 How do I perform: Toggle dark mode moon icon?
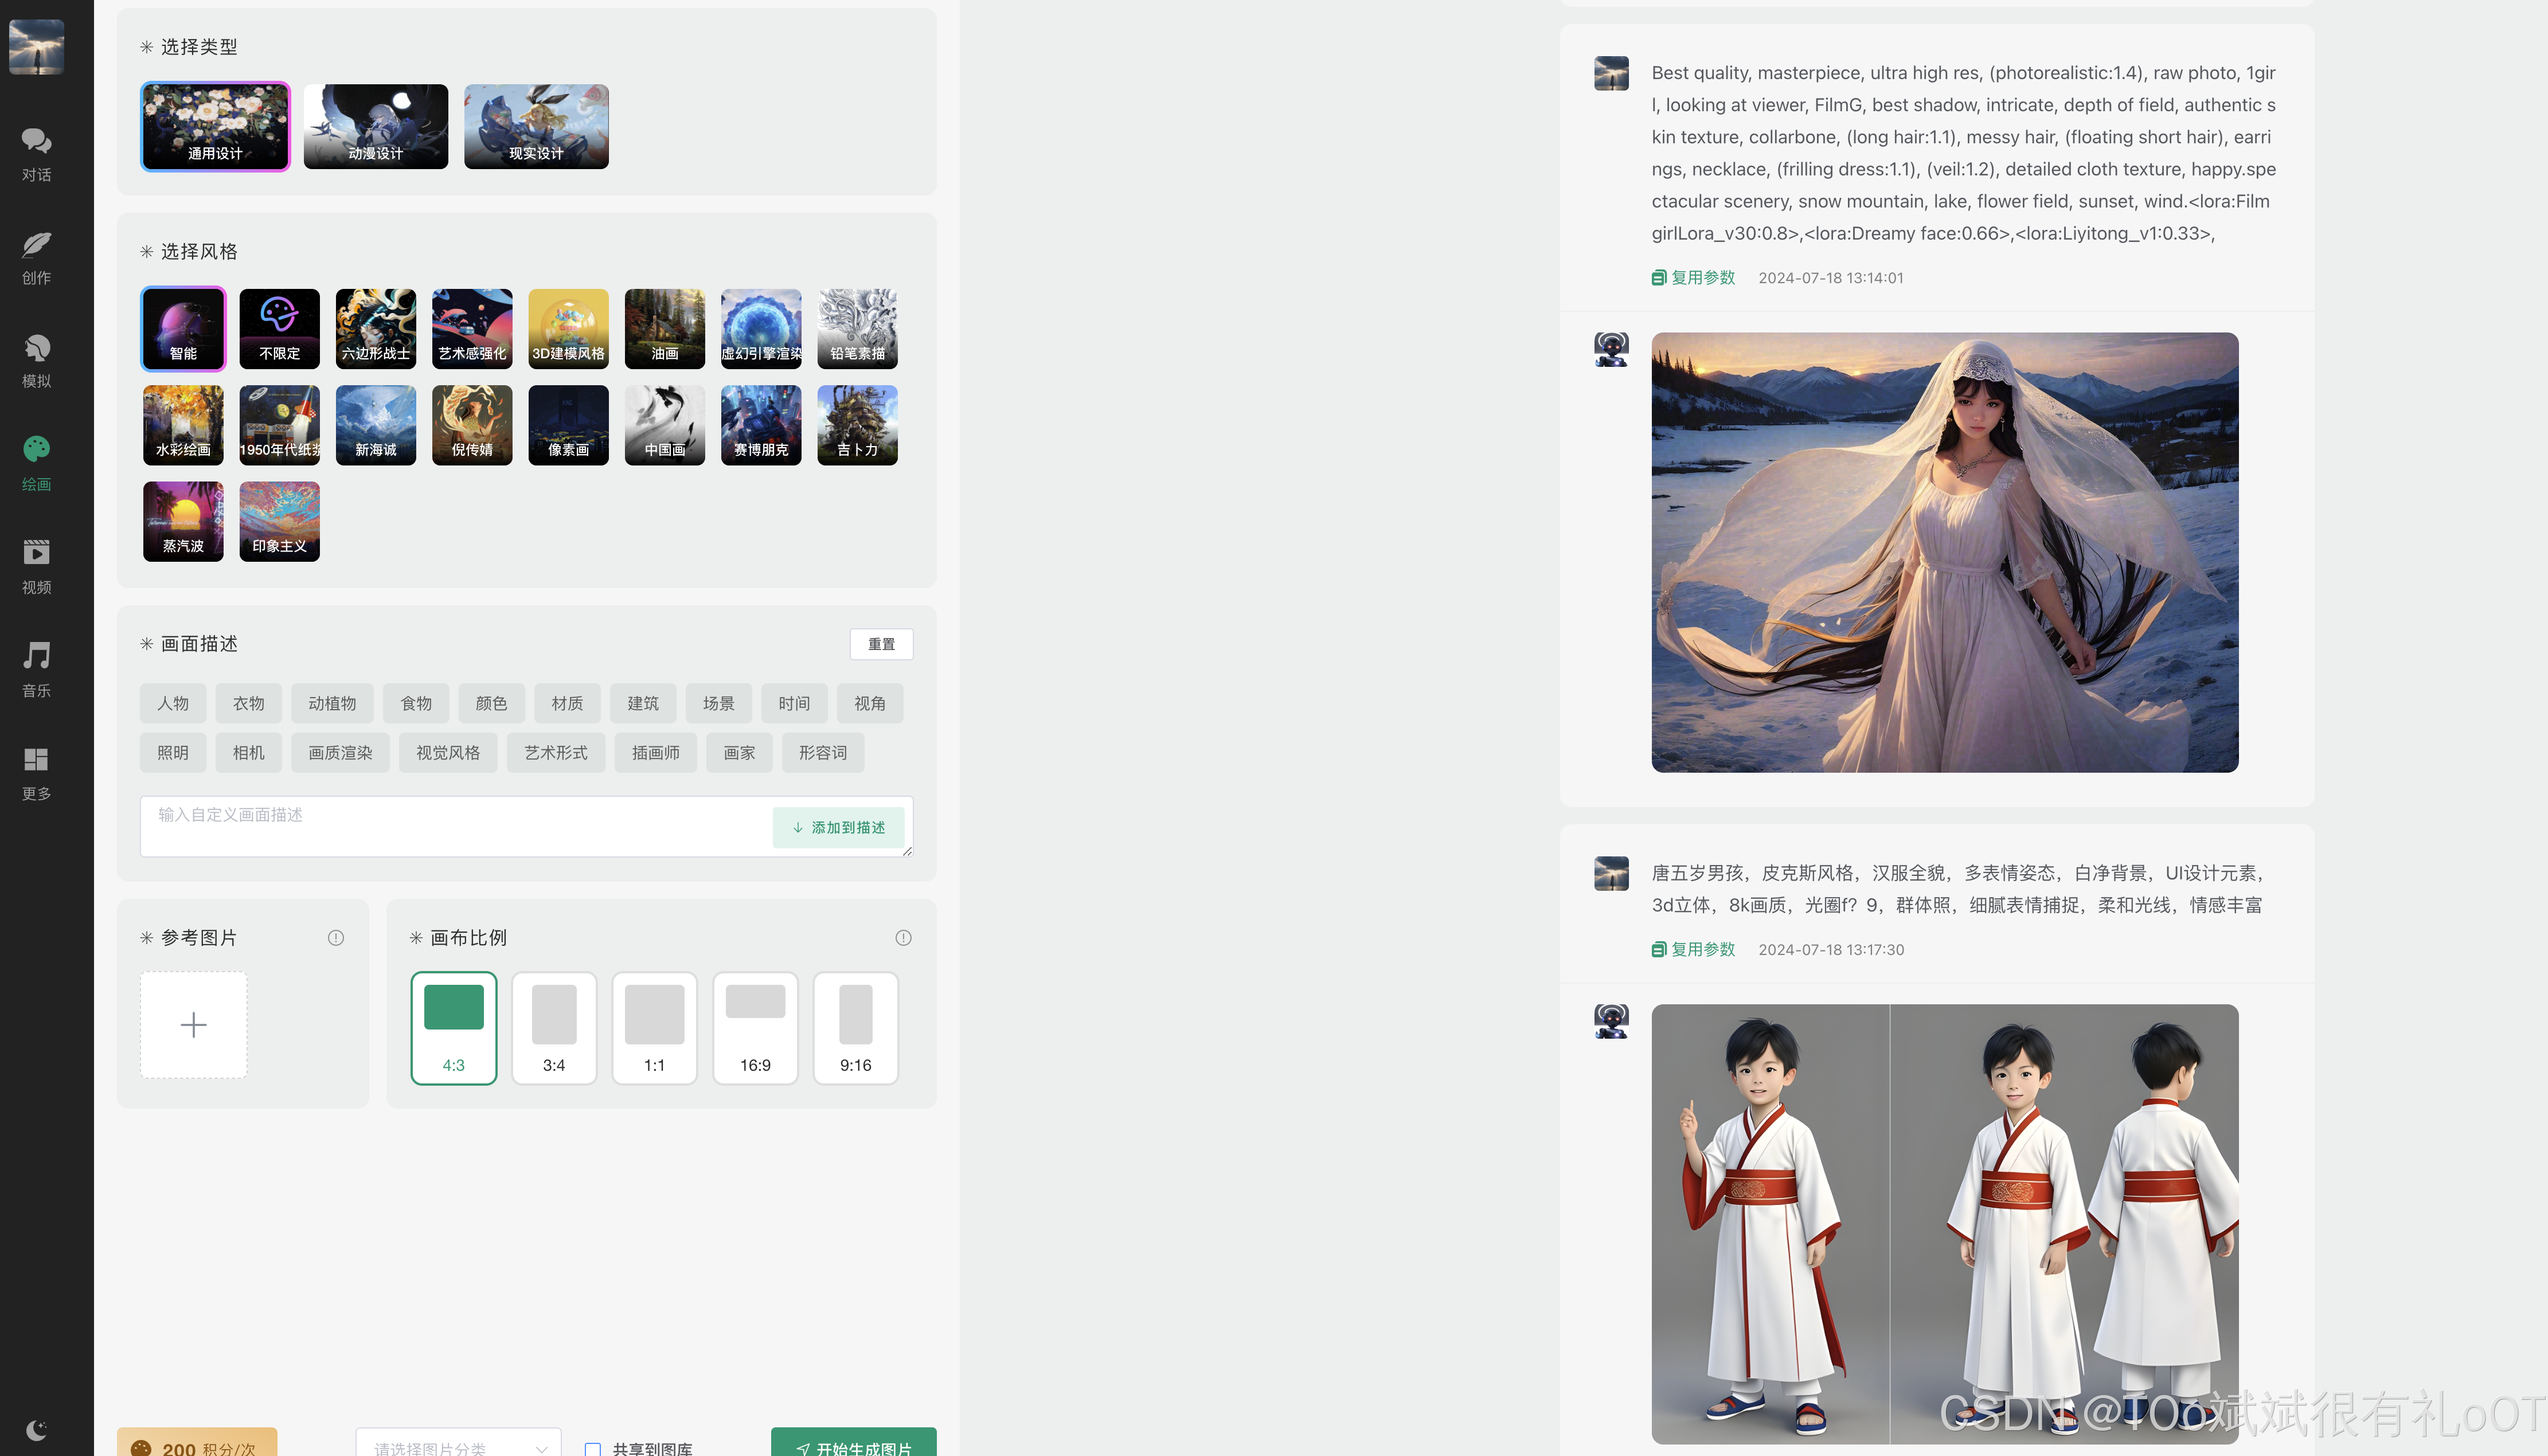(37, 1429)
